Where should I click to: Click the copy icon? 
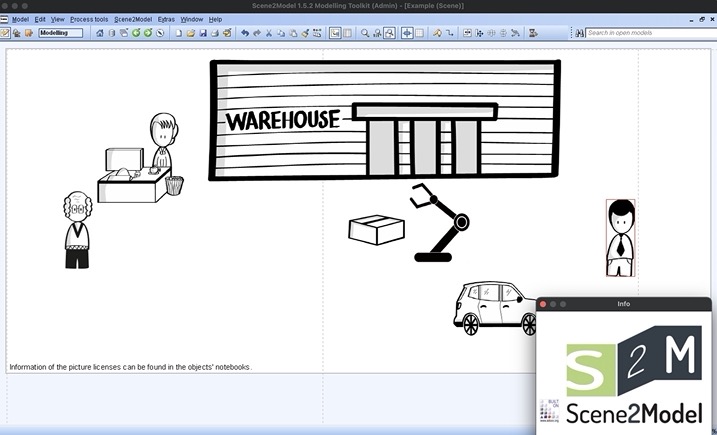(281, 33)
